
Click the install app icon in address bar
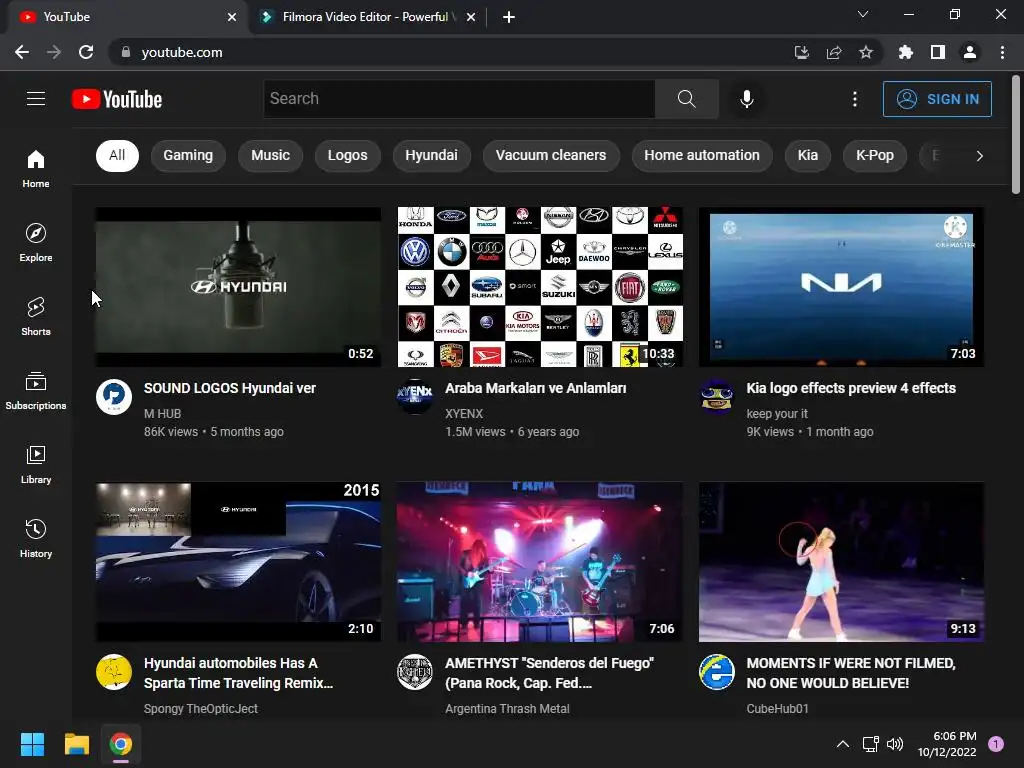(802, 52)
